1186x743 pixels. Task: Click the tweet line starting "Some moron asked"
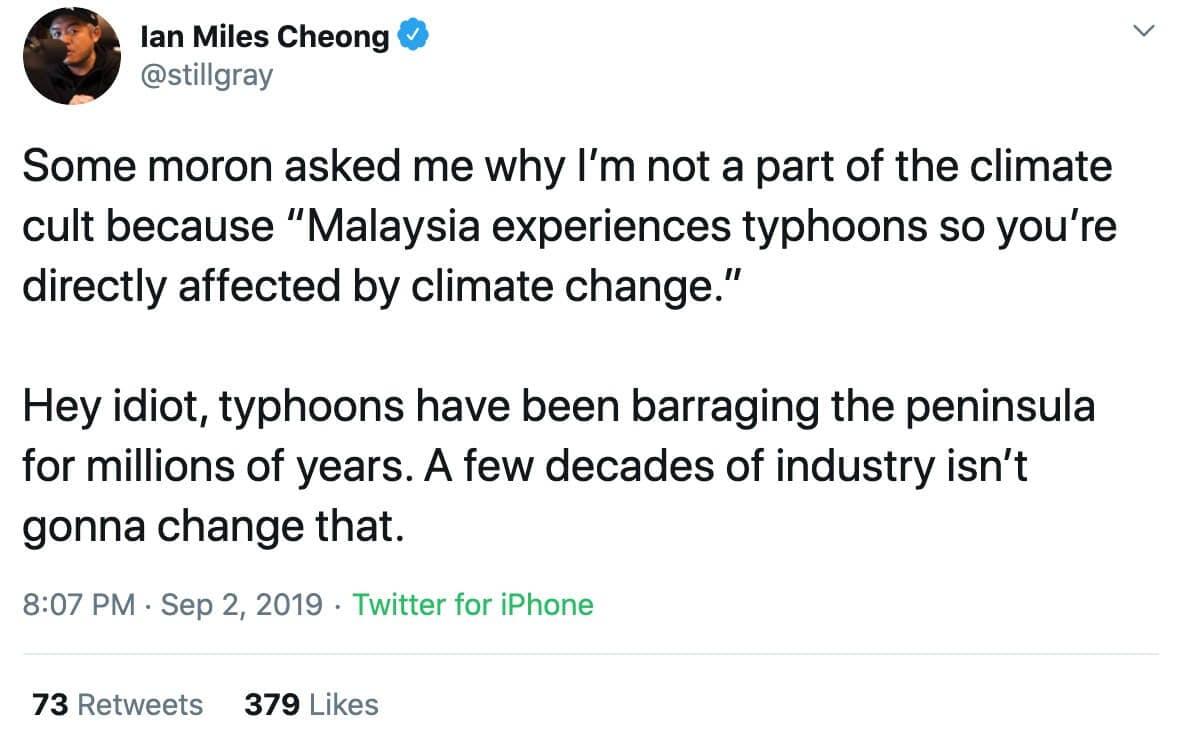[x=566, y=166]
